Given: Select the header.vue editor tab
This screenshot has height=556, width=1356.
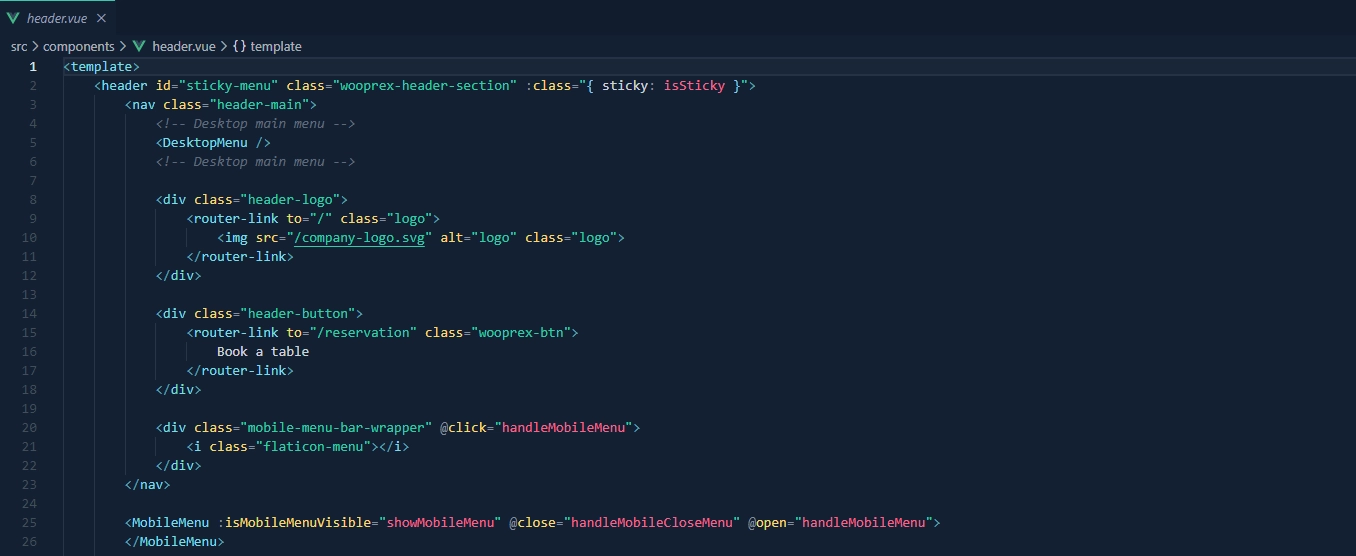Looking at the screenshot, I should (57, 17).
